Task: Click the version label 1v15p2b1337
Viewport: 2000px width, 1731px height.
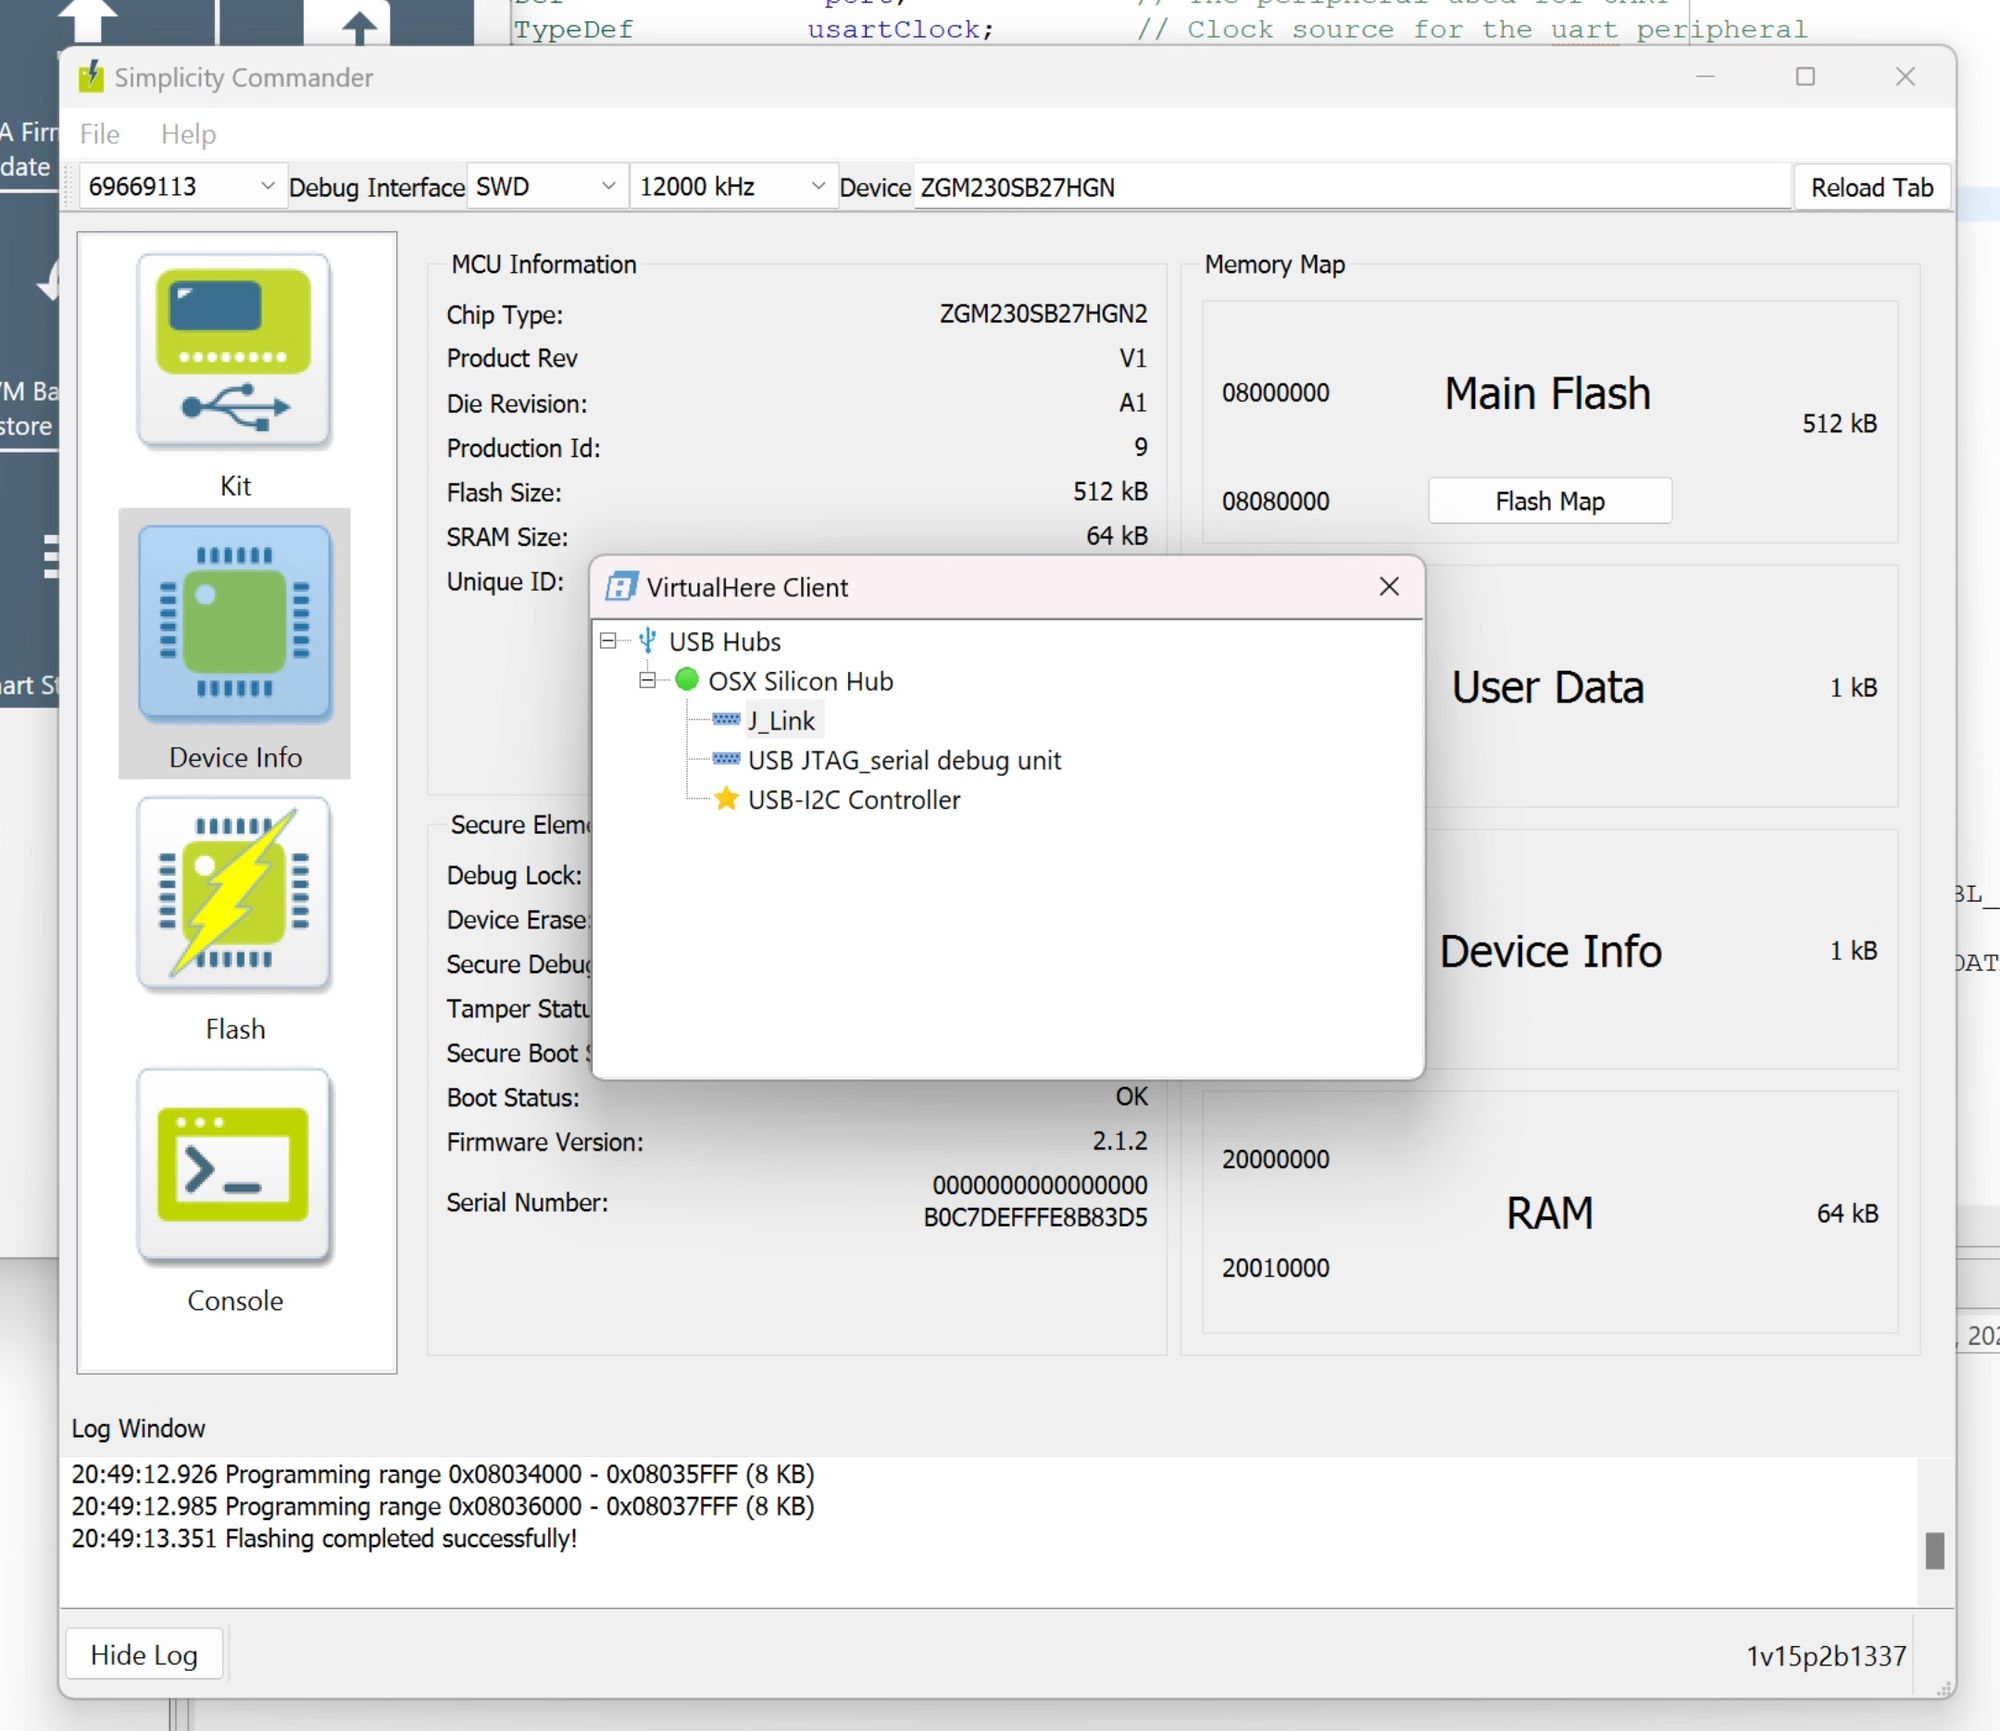Action: pos(1826,1656)
